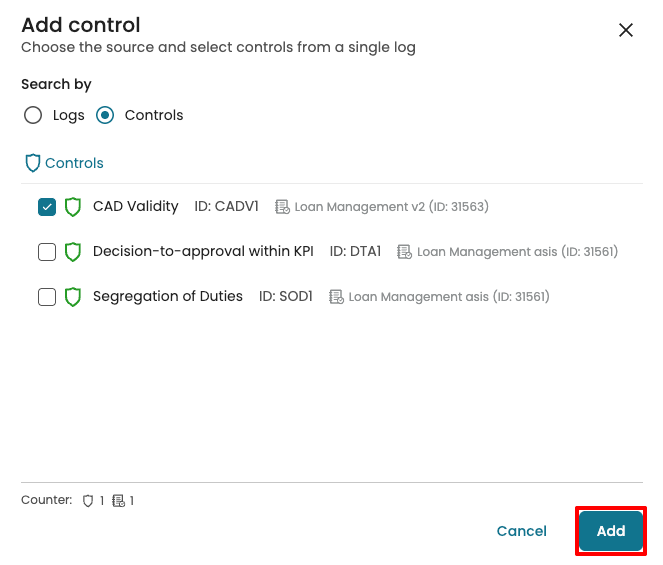The image size is (663, 565).
Task: Select the Controls radio option
Action: coord(105,115)
